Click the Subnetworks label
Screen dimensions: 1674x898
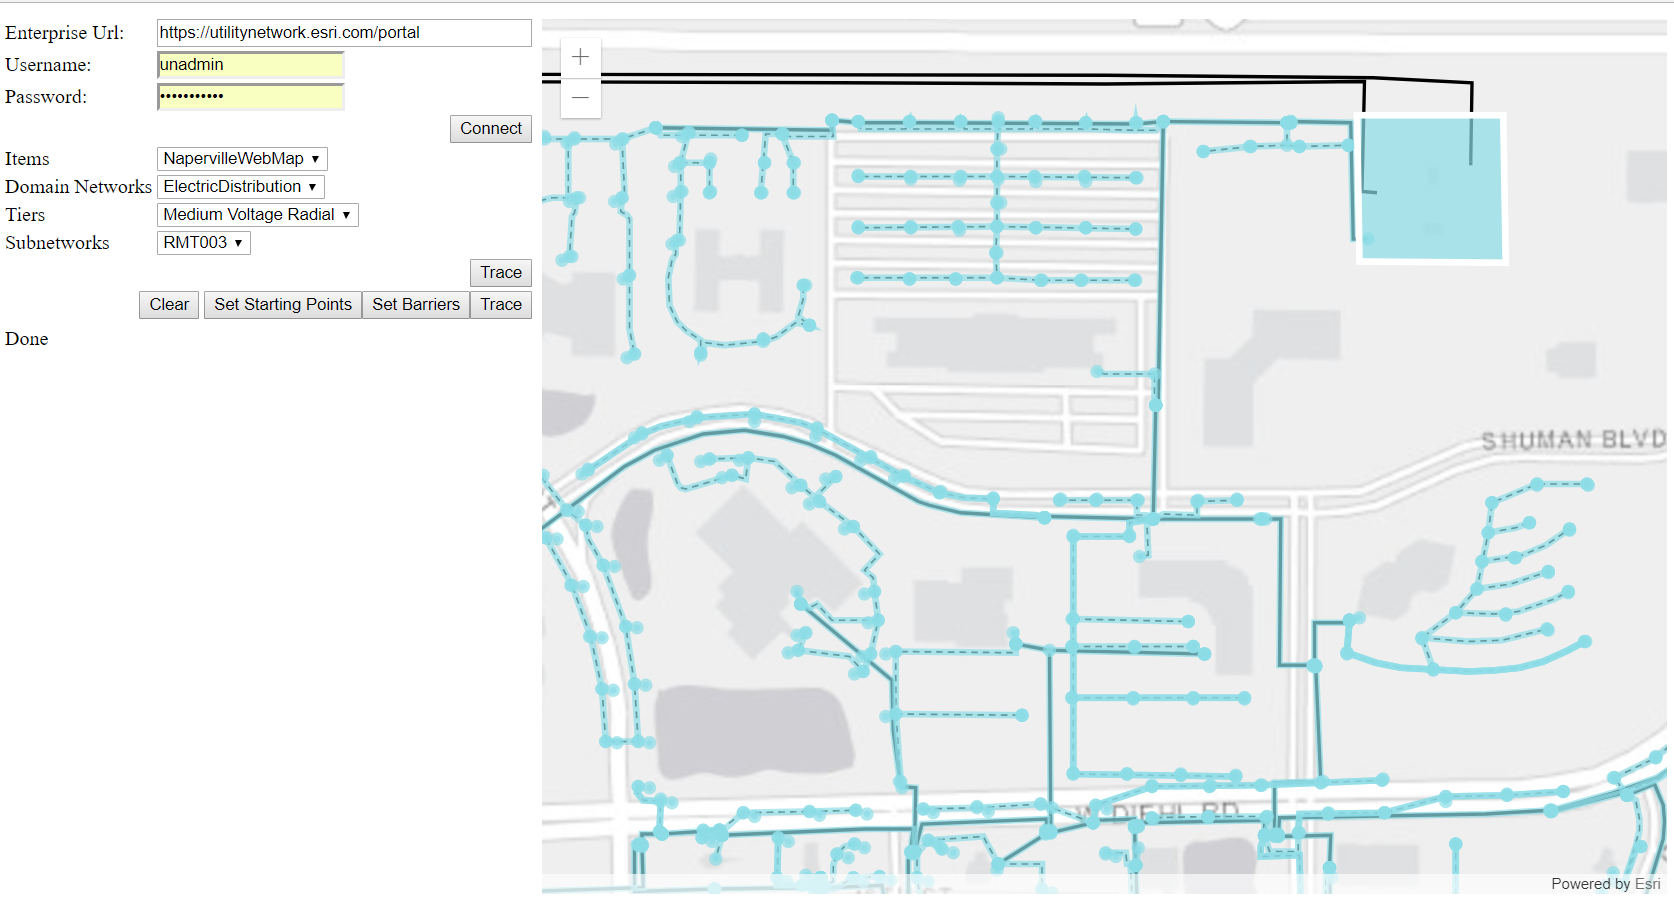[x=57, y=243]
